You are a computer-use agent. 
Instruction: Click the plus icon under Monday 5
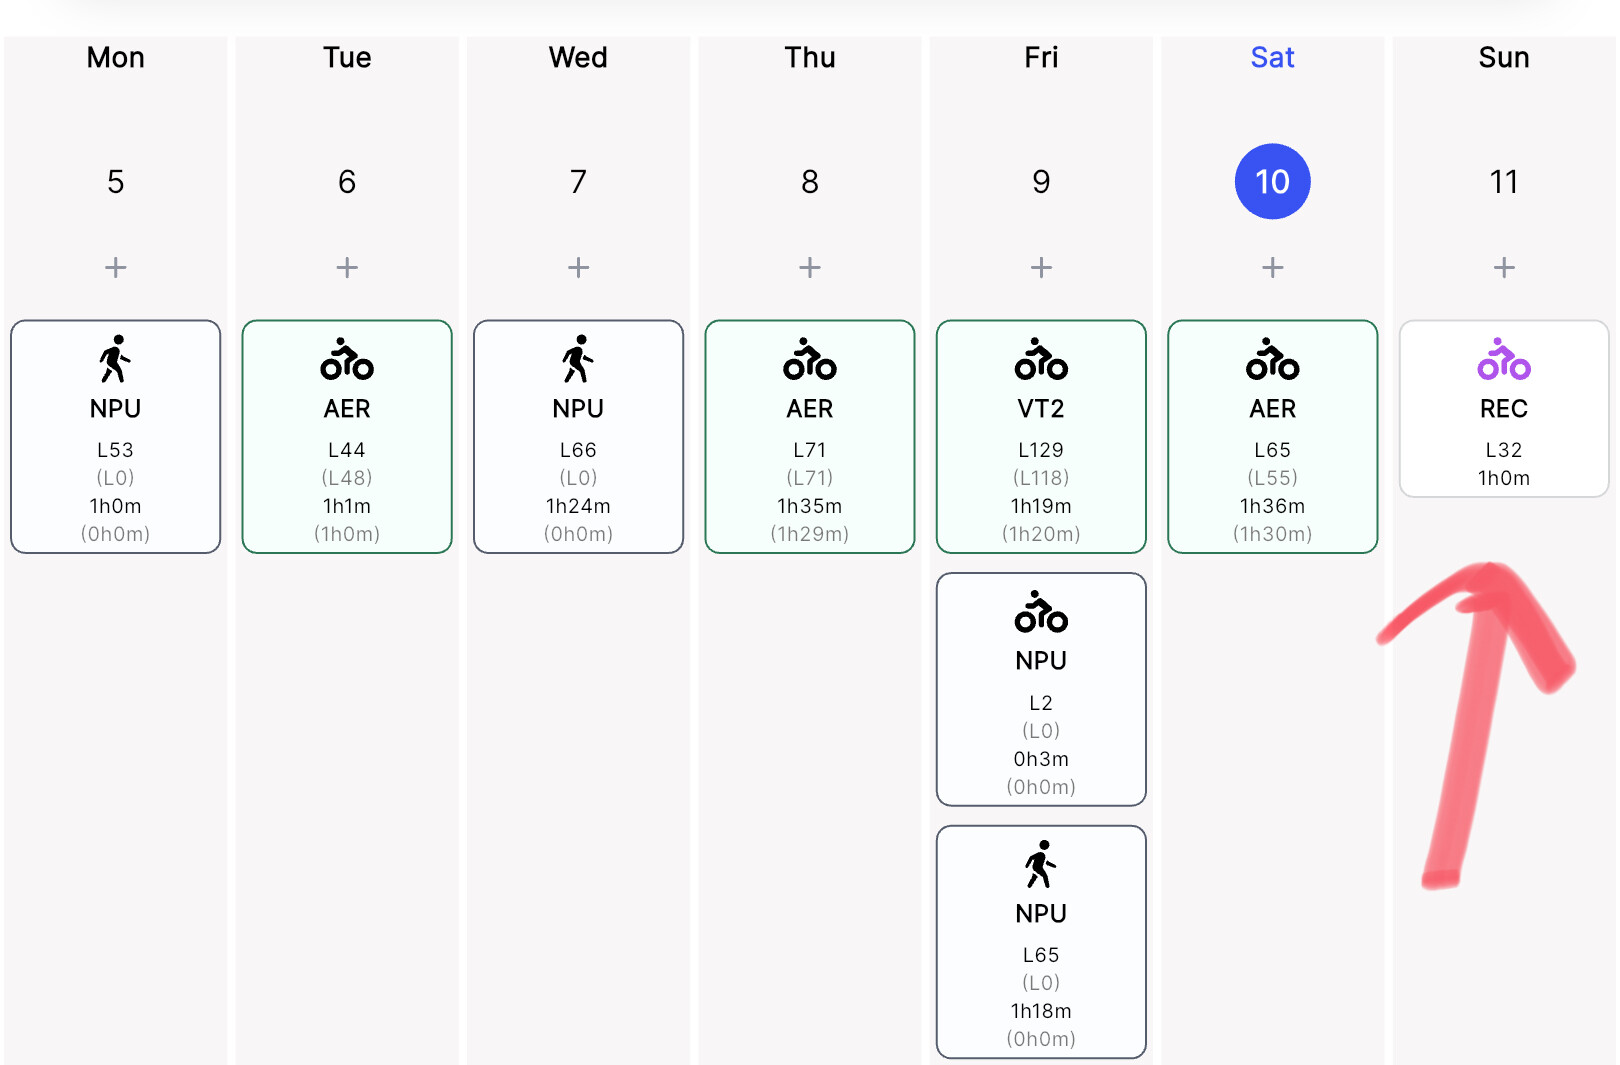coord(116,267)
